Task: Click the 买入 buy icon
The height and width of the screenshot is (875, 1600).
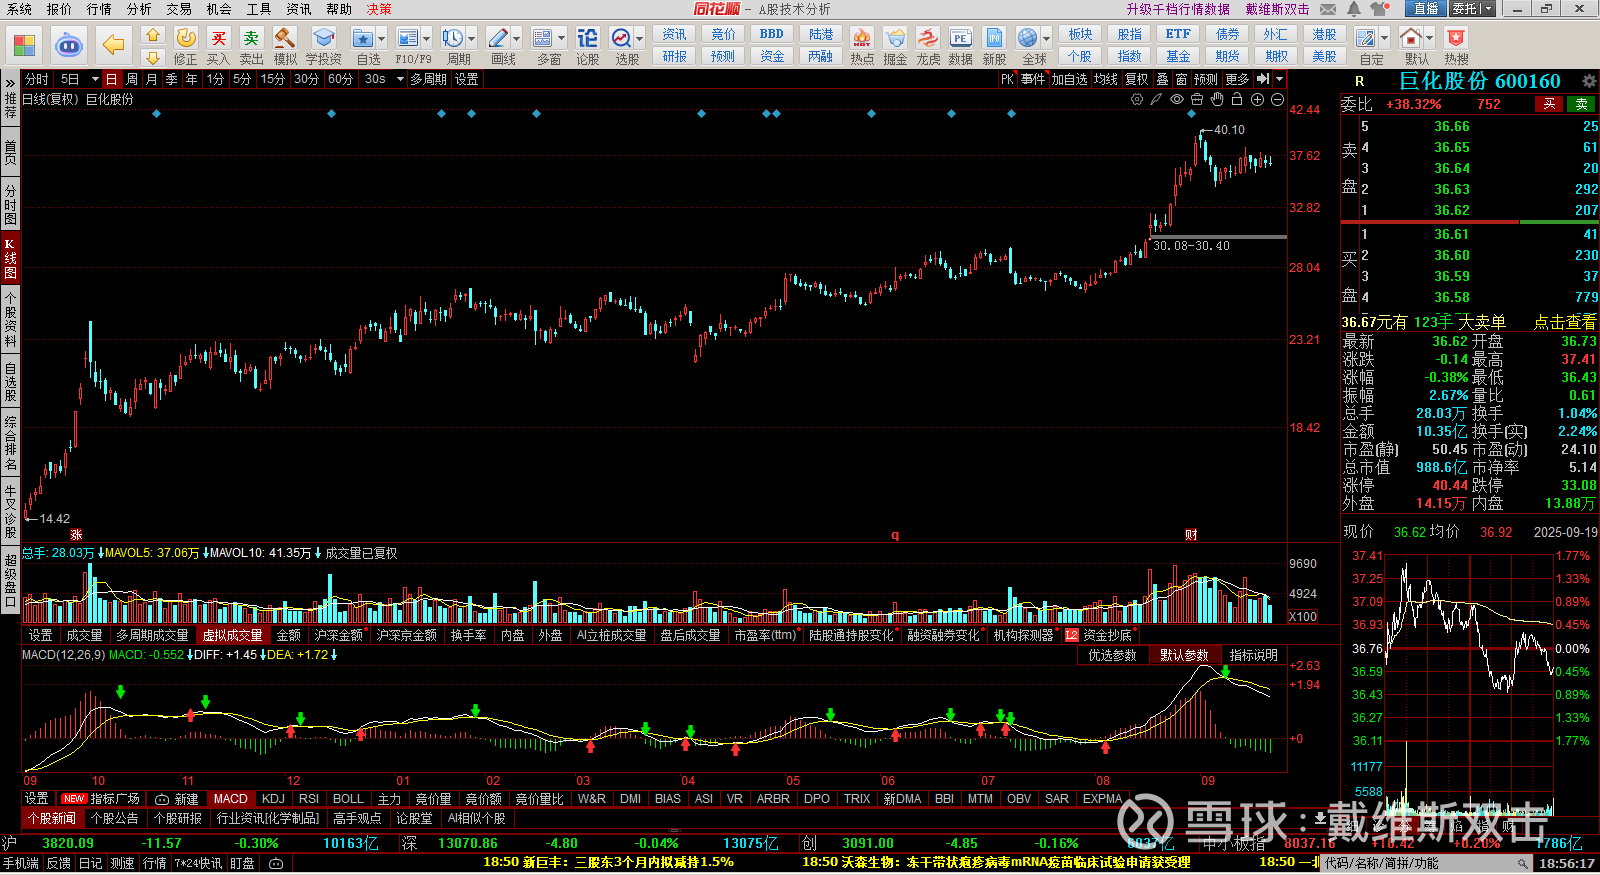Action: (218, 46)
